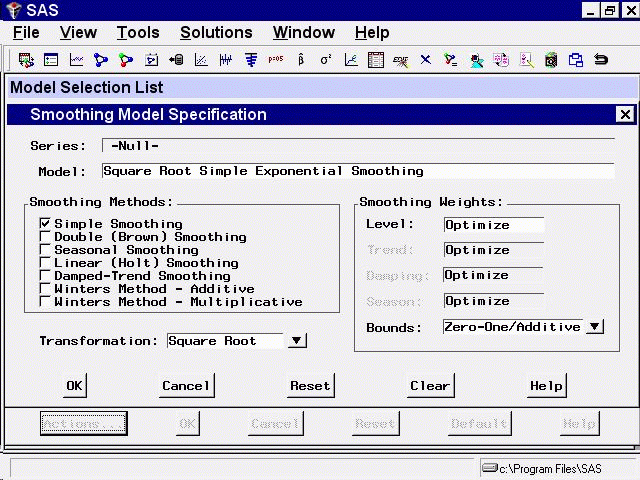
Task: Click the red-green-blue three-node toolbar icon
Action: pos(126,60)
